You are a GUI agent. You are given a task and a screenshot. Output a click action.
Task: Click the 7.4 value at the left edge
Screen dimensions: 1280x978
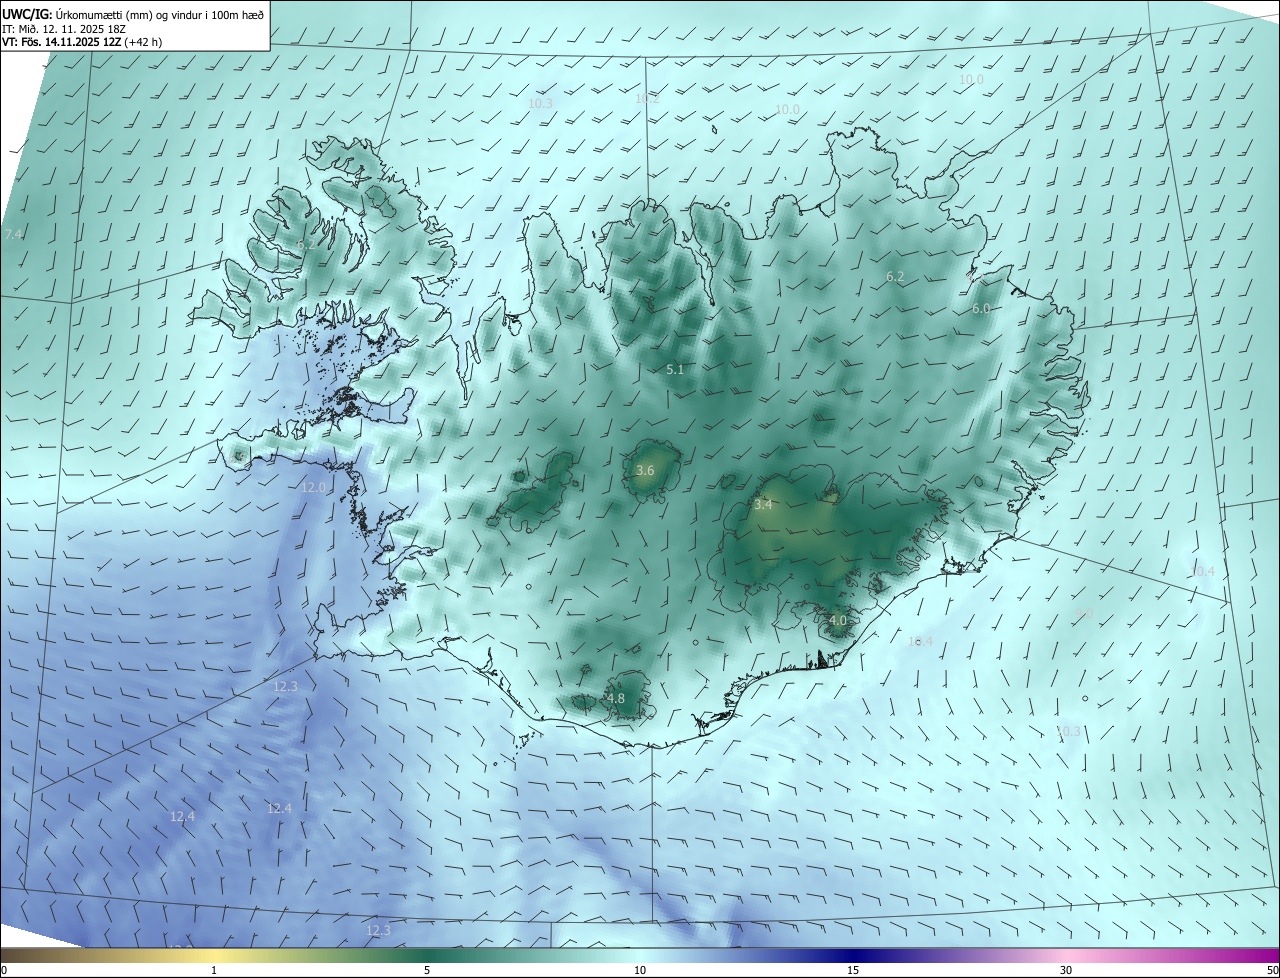click(13, 234)
